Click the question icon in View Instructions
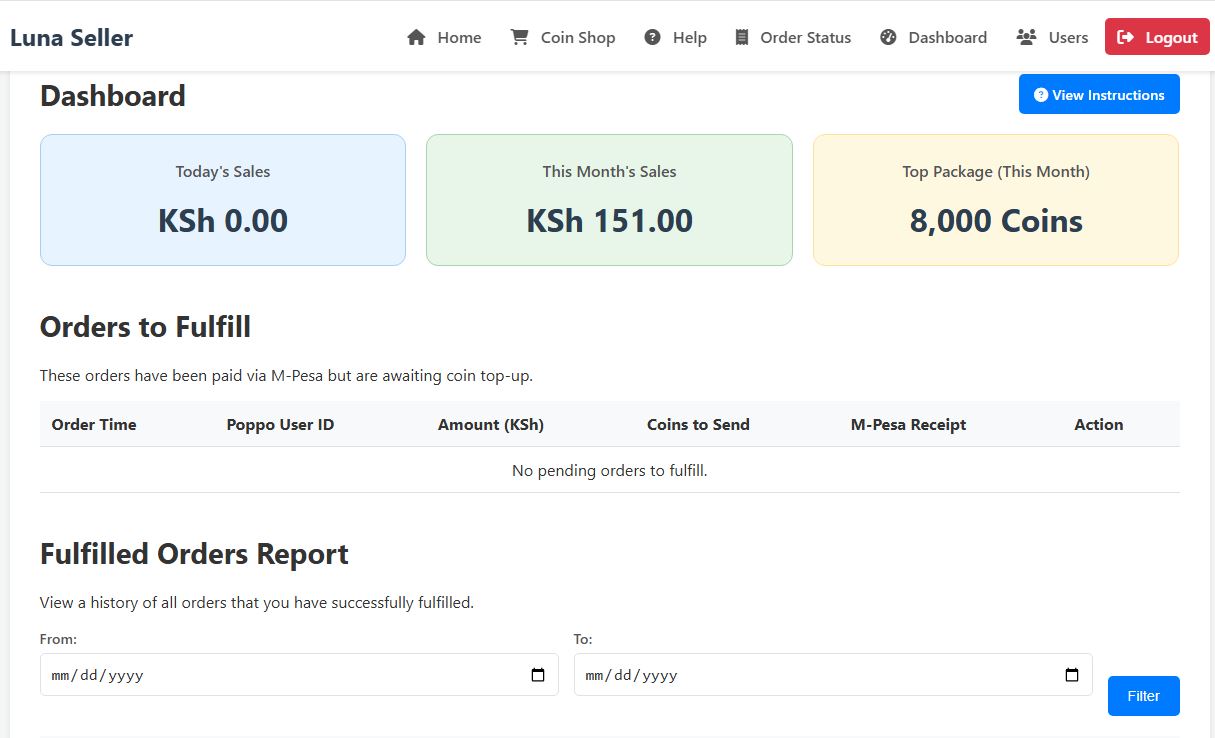Image resolution: width=1215 pixels, height=738 pixels. 1040,95
